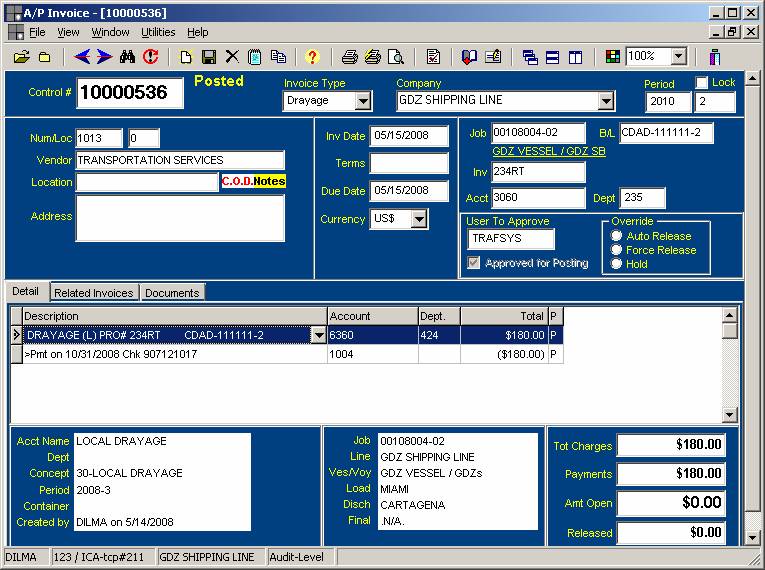Click the printer icon in toolbar
The width and height of the screenshot is (765, 570).
click(x=349, y=57)
